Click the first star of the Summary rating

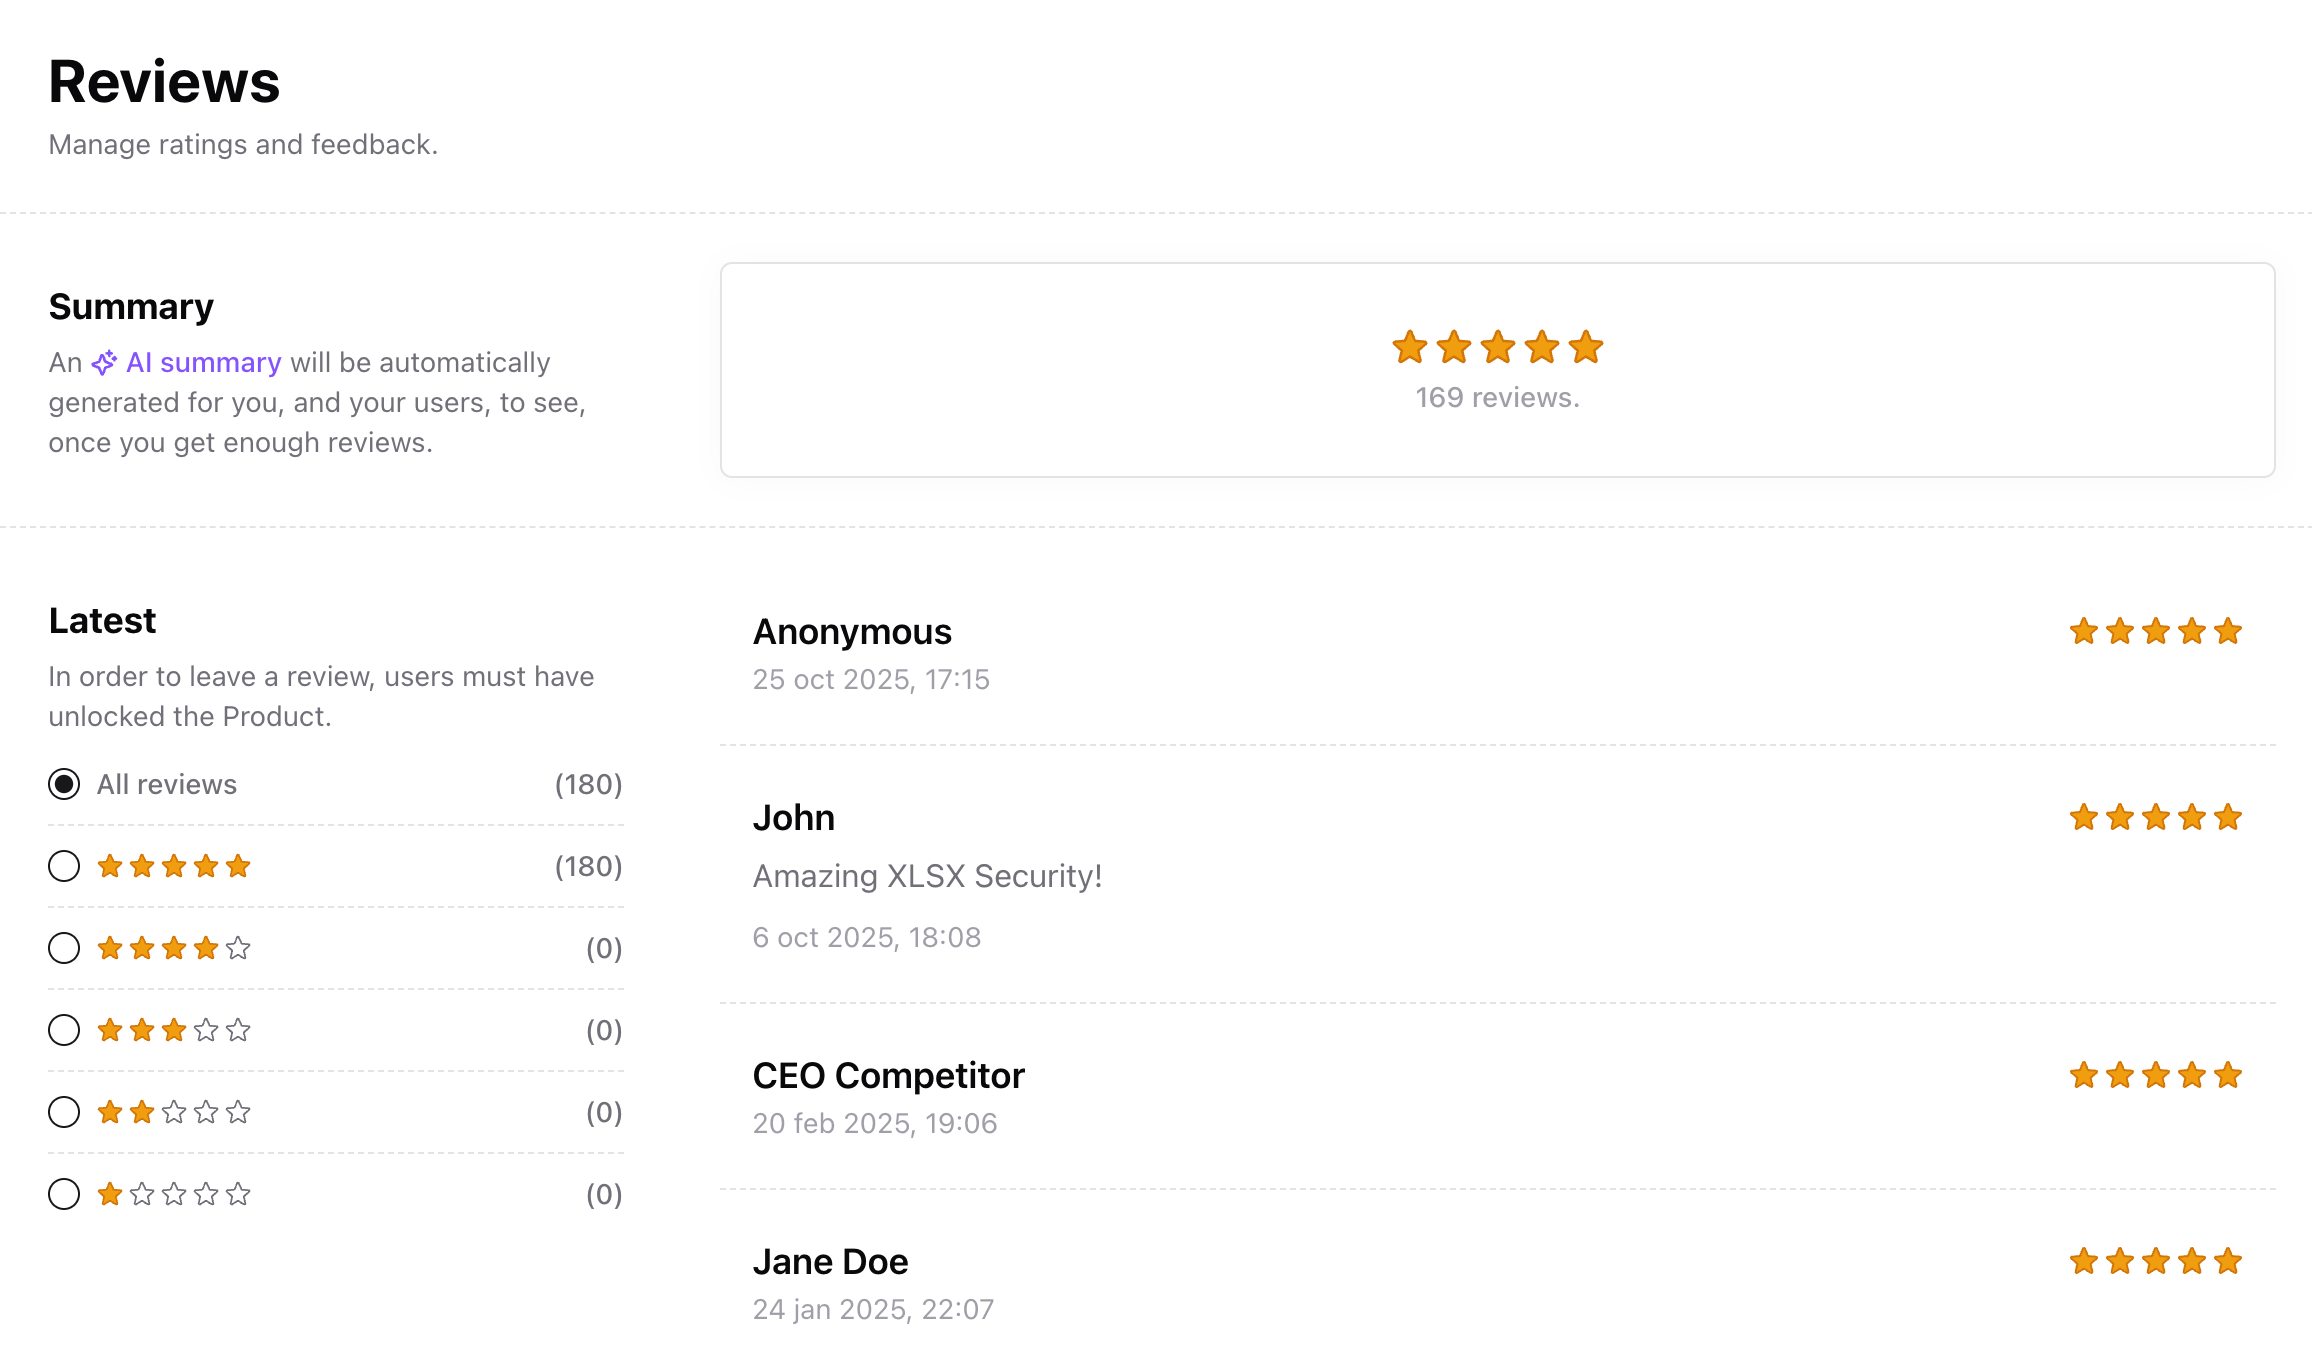1409,347
